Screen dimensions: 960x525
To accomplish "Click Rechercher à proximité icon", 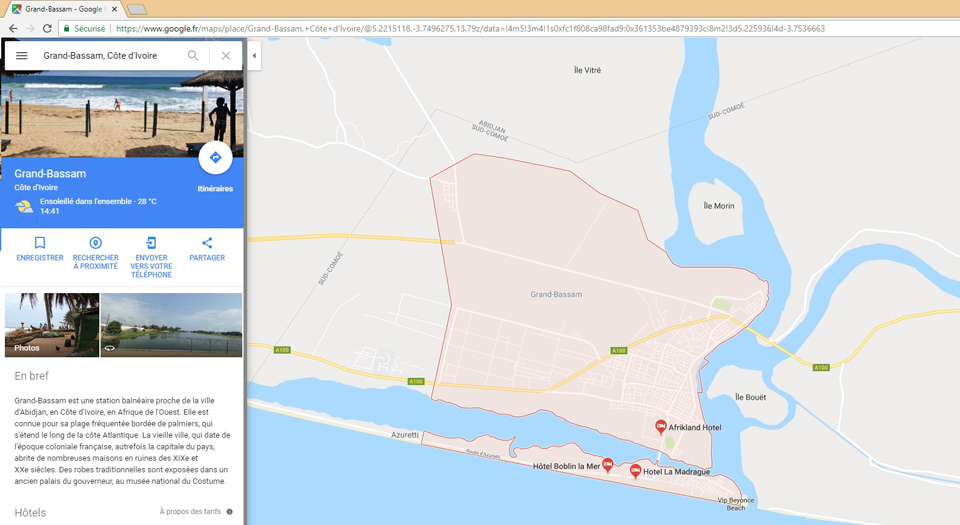I will pyautogui.click(x=96, y=243).
